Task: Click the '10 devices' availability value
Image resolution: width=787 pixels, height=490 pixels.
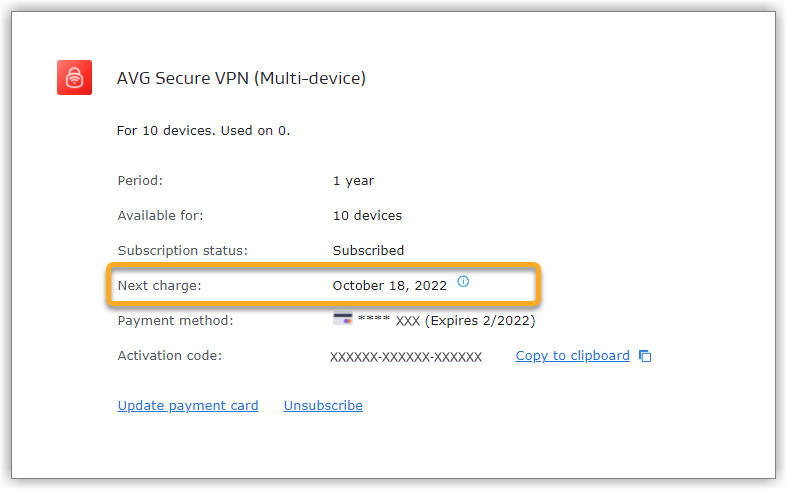Action: 367,216
